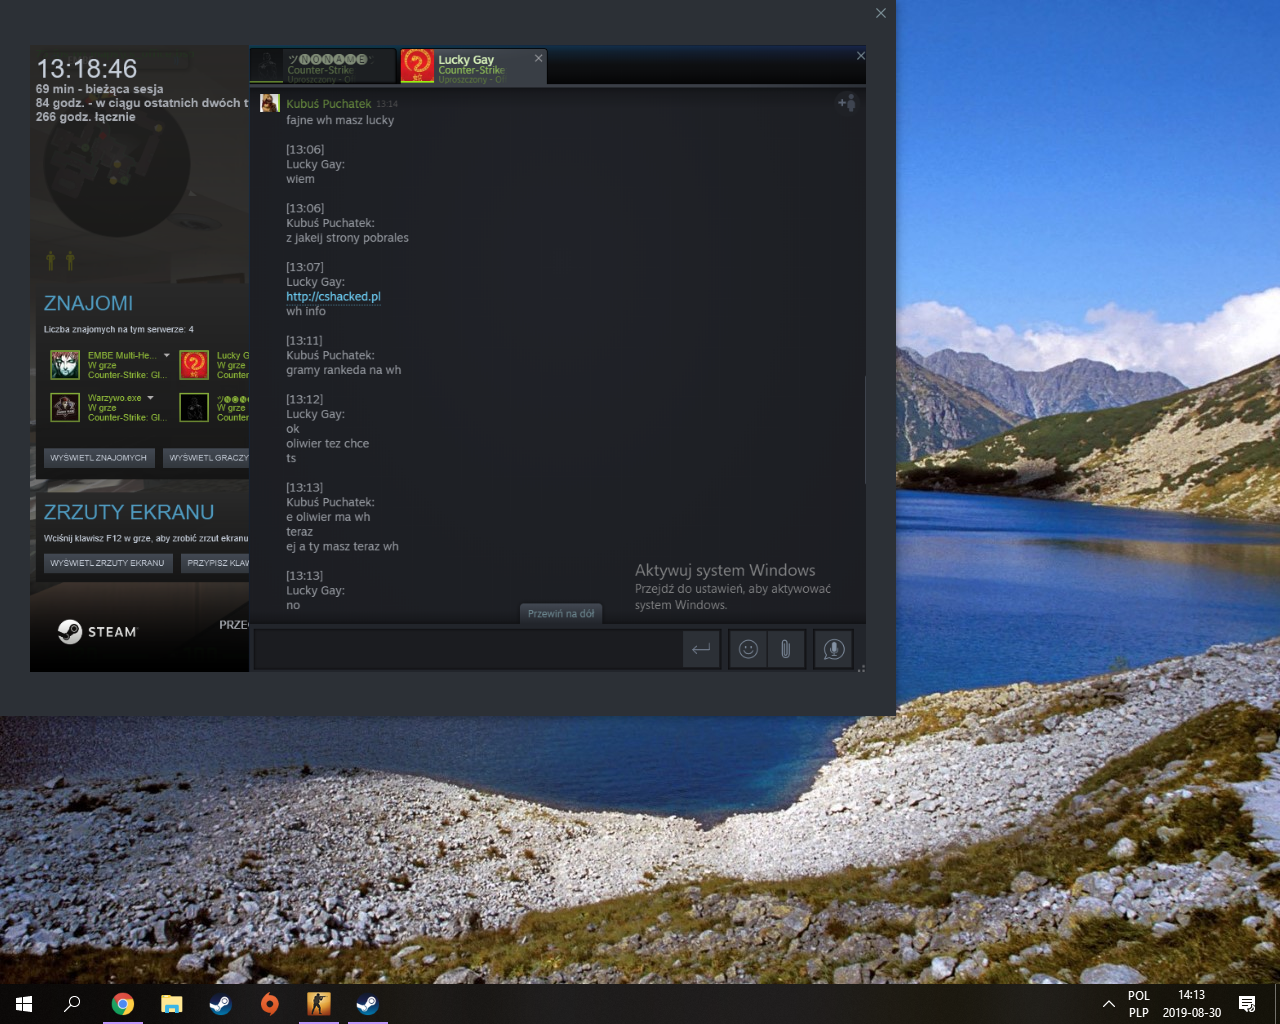
Task: Expand dropdown arrow next to EMBE Multi-He...
Action: click(x=167, y=355)
